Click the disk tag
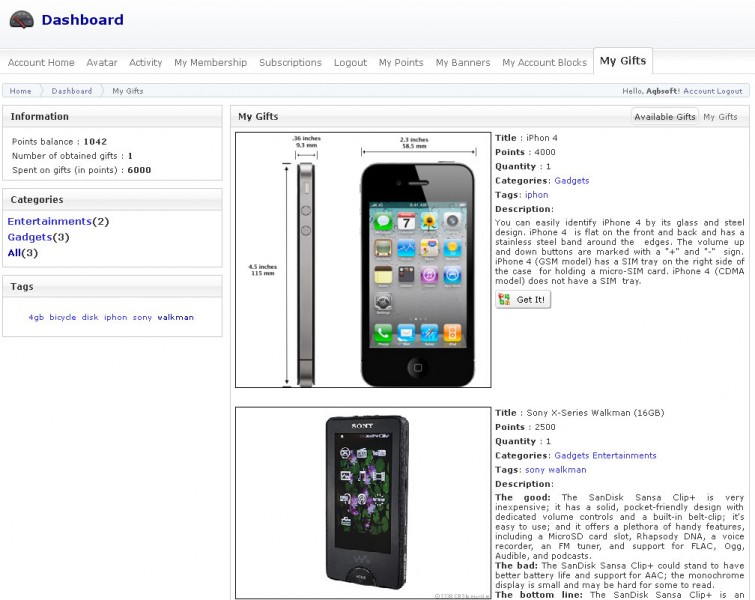This screenshot has height=600, width=755. tap(90, 317)
